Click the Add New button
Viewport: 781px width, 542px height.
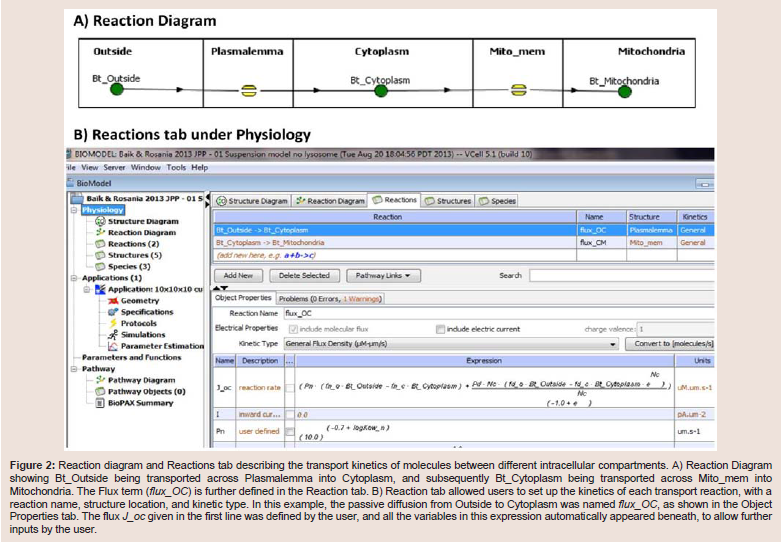pyautogui.click(x=238, y=275)
